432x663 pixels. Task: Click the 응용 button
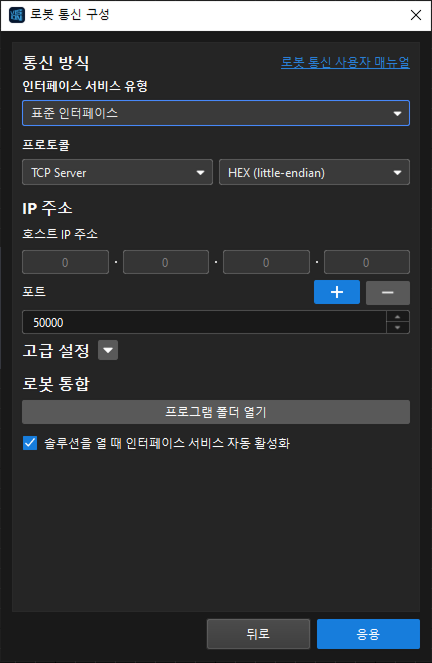coord(368,634)
